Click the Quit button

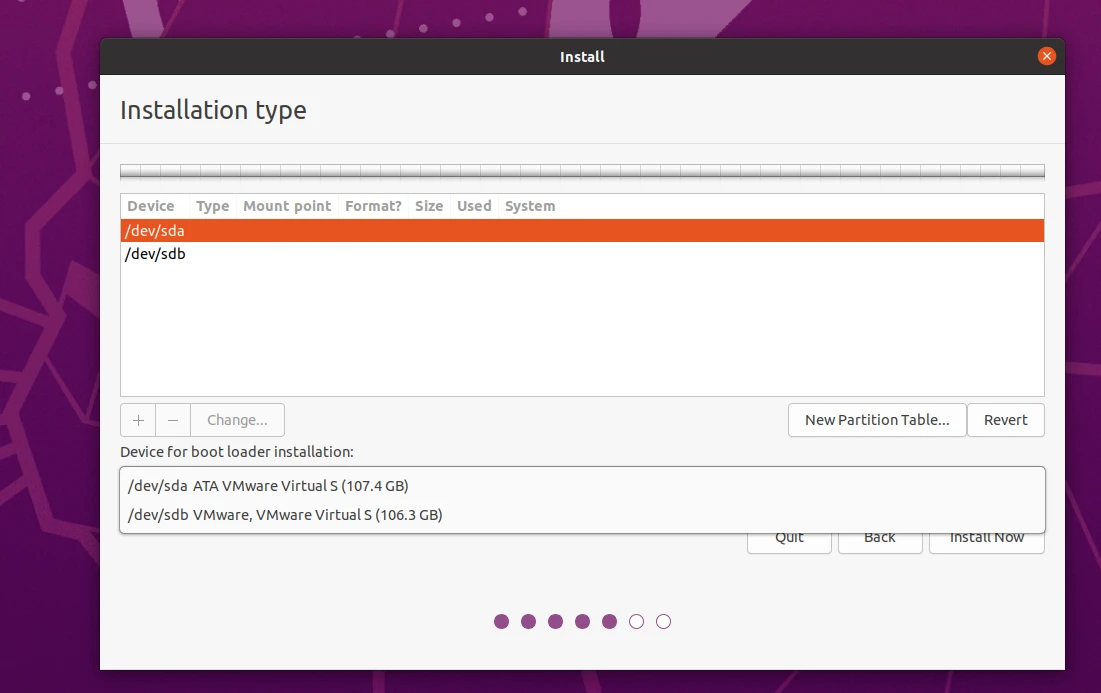pyautogui.click(x=789, y=542)
